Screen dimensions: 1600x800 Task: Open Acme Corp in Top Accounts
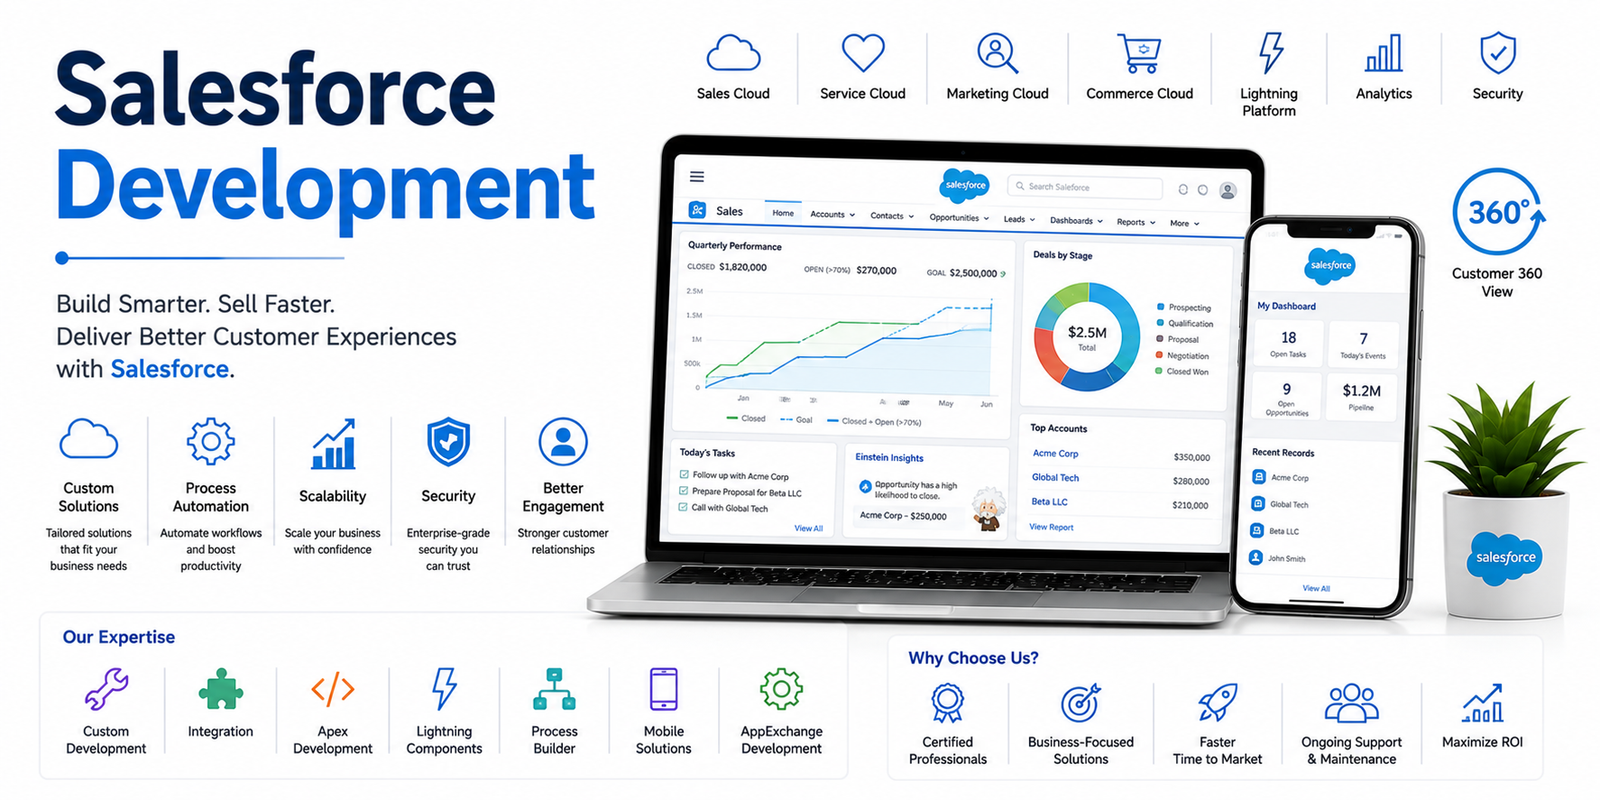[x=1055, y=453]
